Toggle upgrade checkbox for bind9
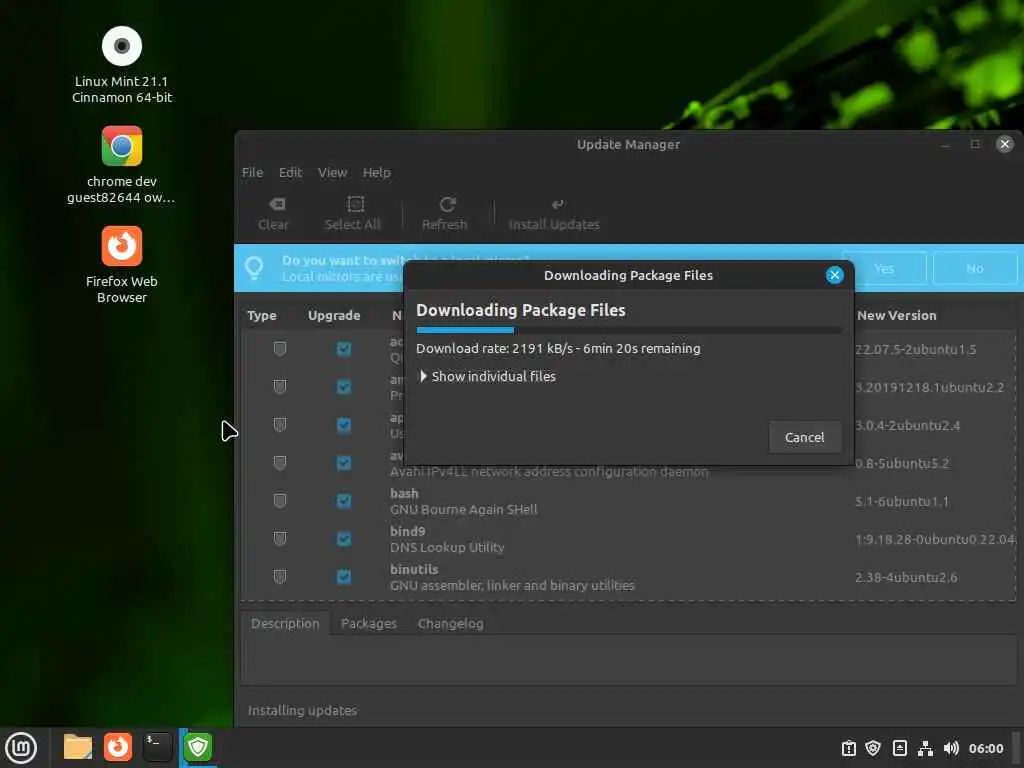1024x768 pixels. point(344,539)
